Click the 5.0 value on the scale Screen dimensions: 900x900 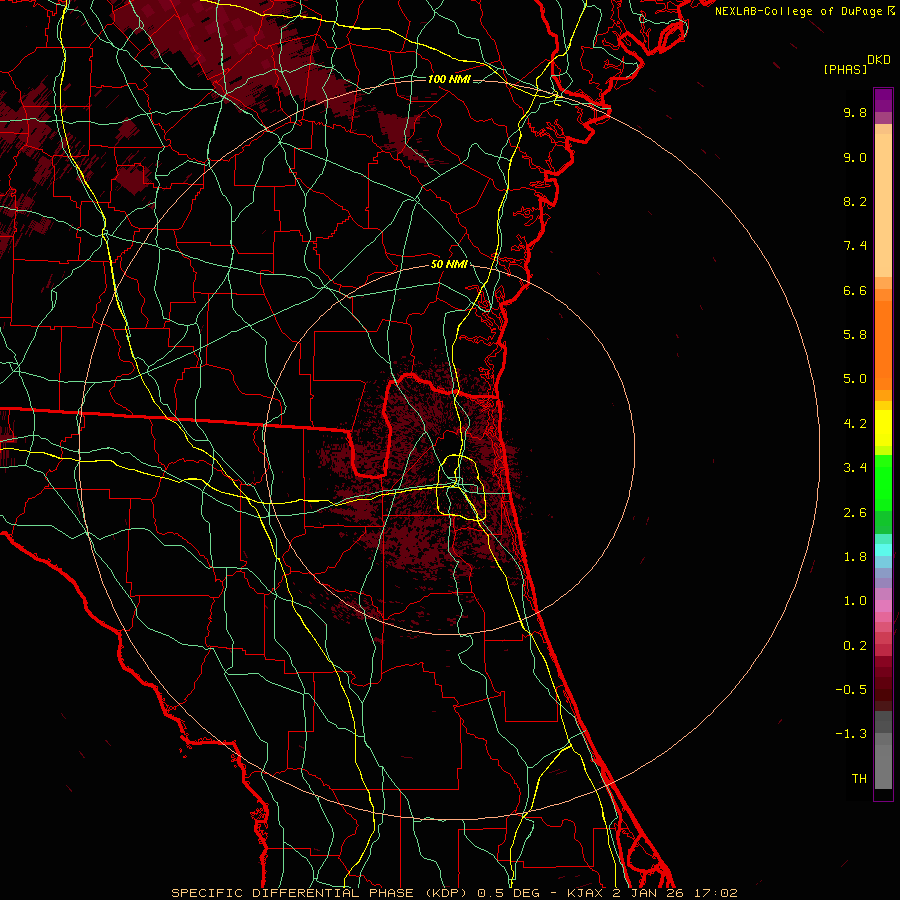pyautogui.click(x=855, y=379)
